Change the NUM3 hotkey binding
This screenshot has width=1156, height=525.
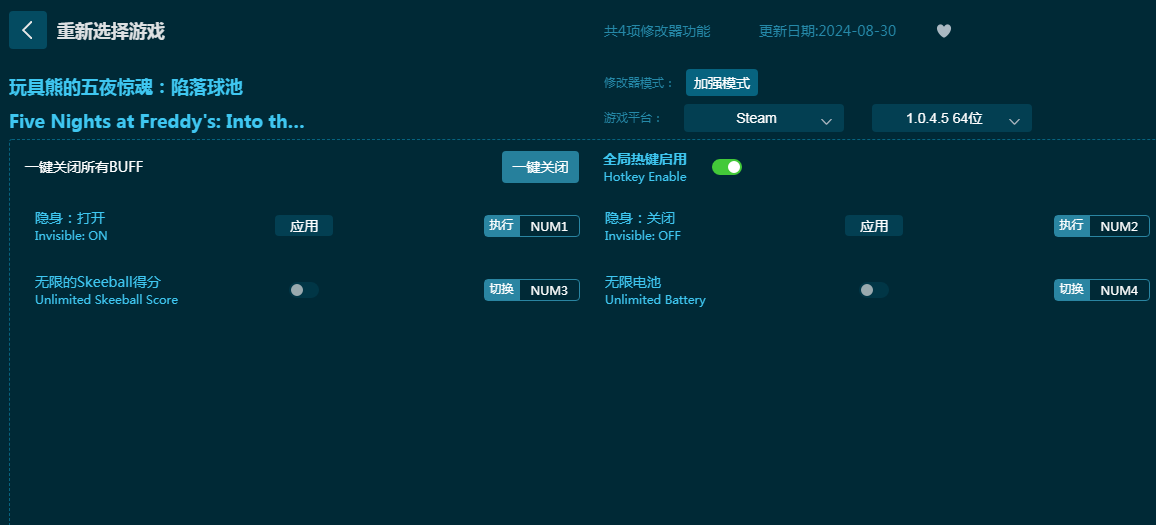(x=549, y=290)
